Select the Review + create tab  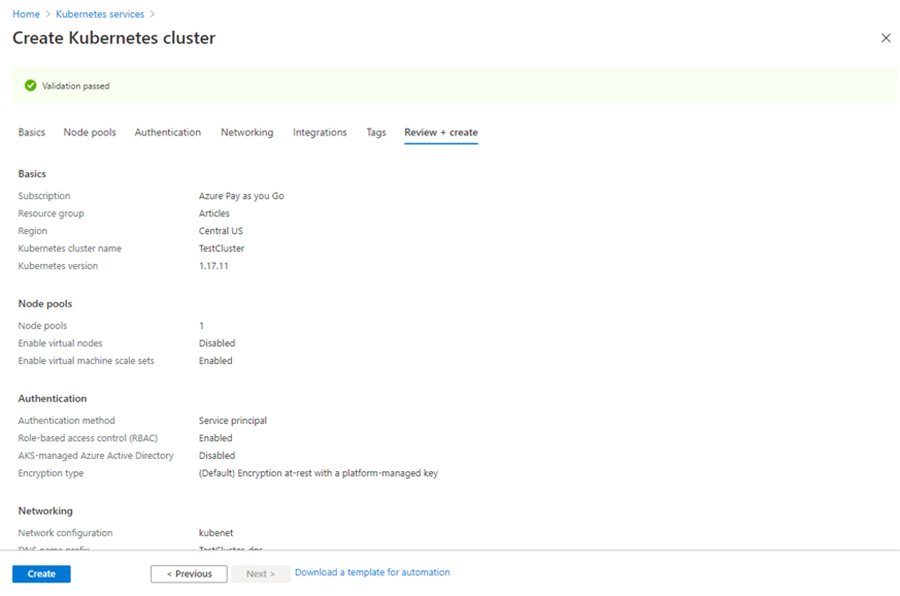[x=440, y=131]
